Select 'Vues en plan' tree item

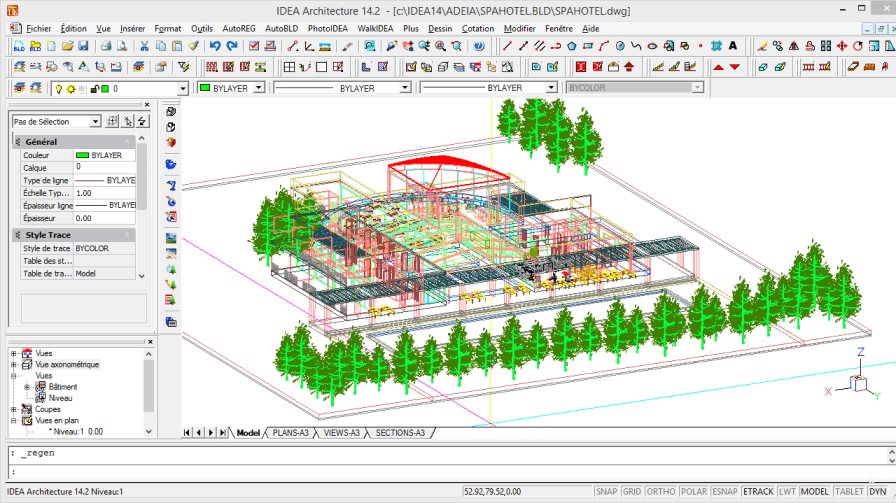[57, 421]
